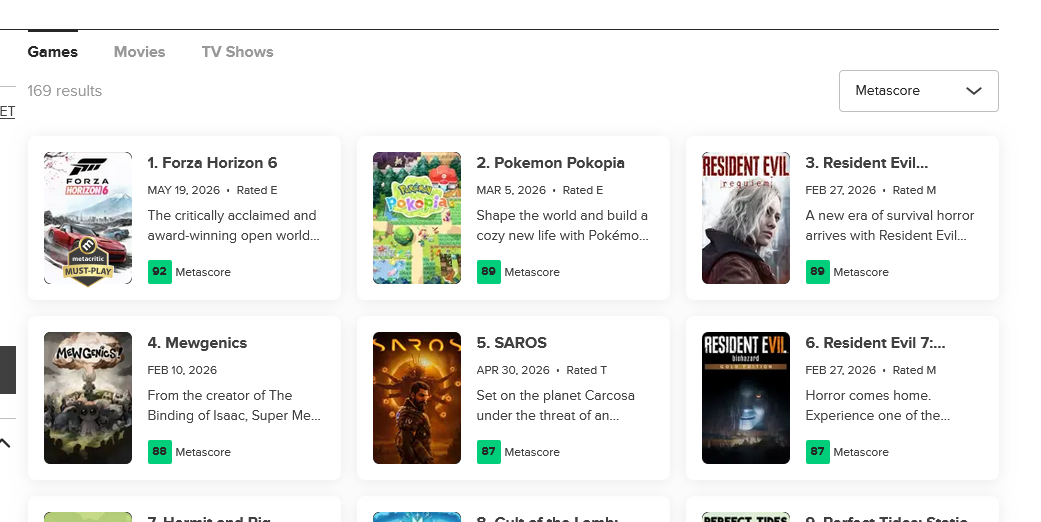Click 'Horror comes home.' description
Viewport: 1041px width, 522px height.
[x=878, y=405]
